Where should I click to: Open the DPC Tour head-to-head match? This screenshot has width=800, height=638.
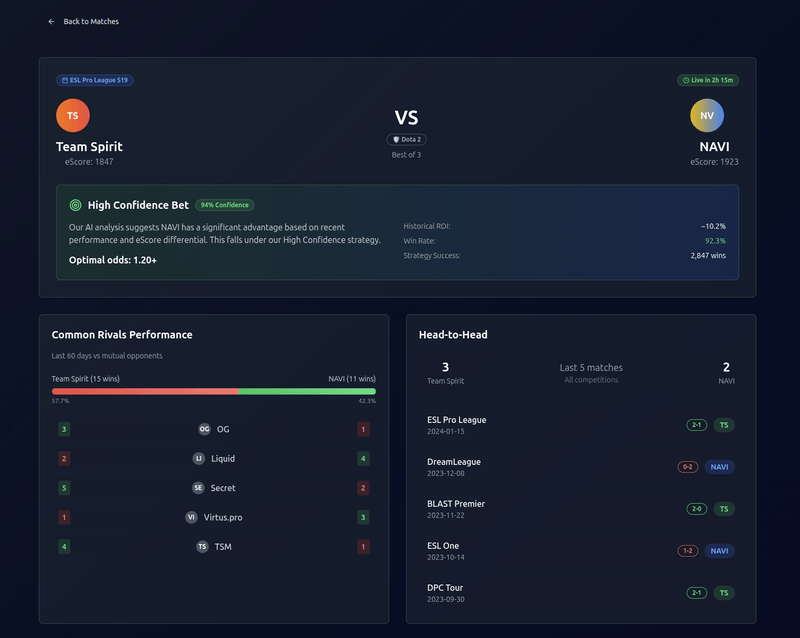tap(581, 593)
